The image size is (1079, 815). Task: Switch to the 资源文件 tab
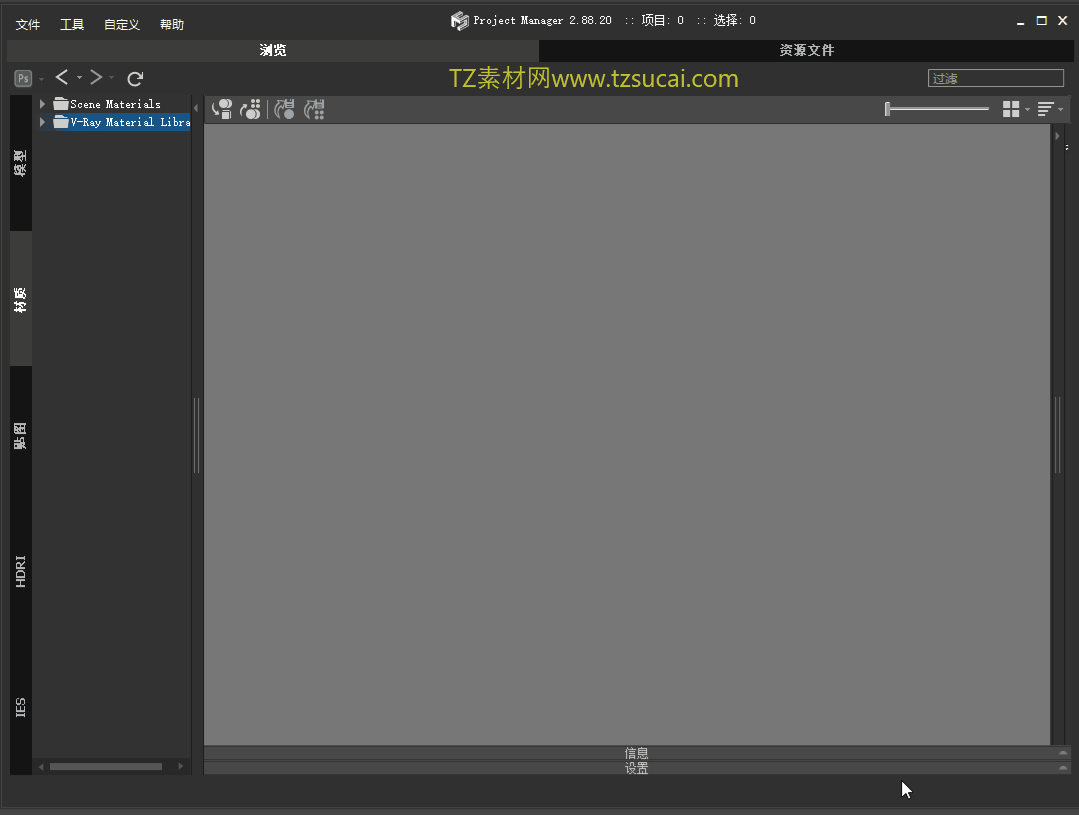coord(806,50)
